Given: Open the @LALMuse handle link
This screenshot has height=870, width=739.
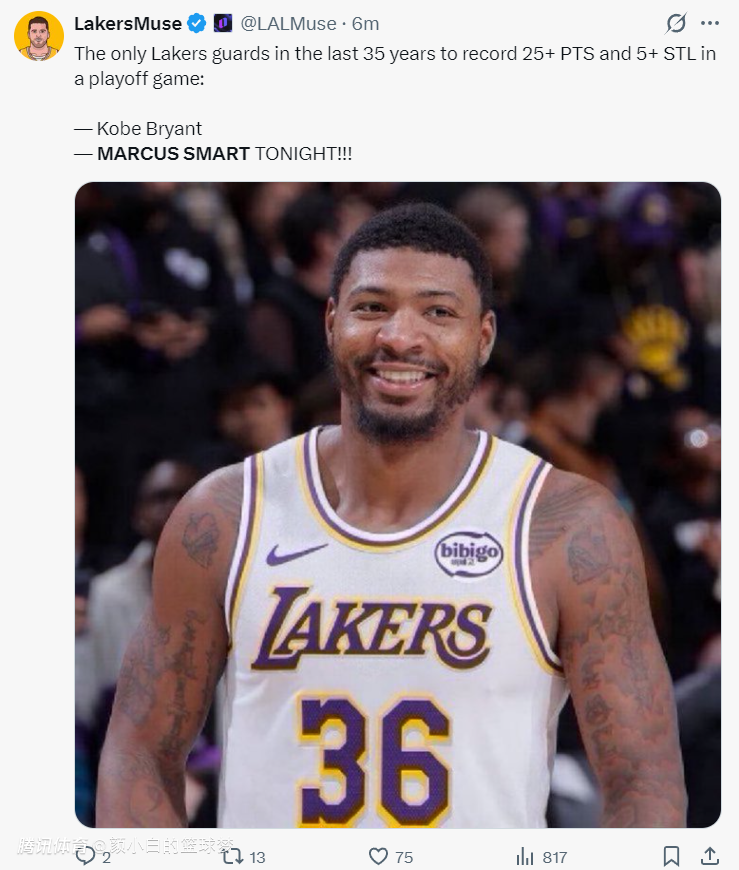Looking at the screenshot, I should click(x=288, y=24).
